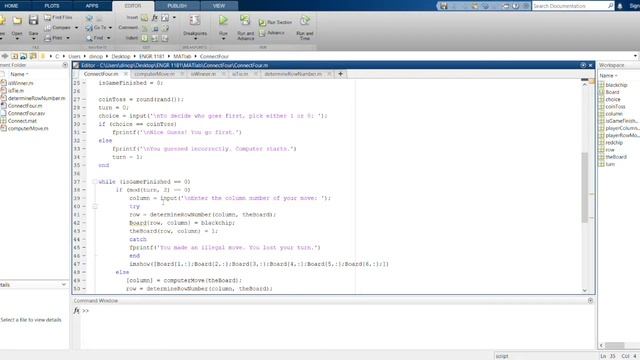Viewport: 640px width, 360px height.
Task: Switch to the PLOTS ribbon tab
Action: (52, 6)
